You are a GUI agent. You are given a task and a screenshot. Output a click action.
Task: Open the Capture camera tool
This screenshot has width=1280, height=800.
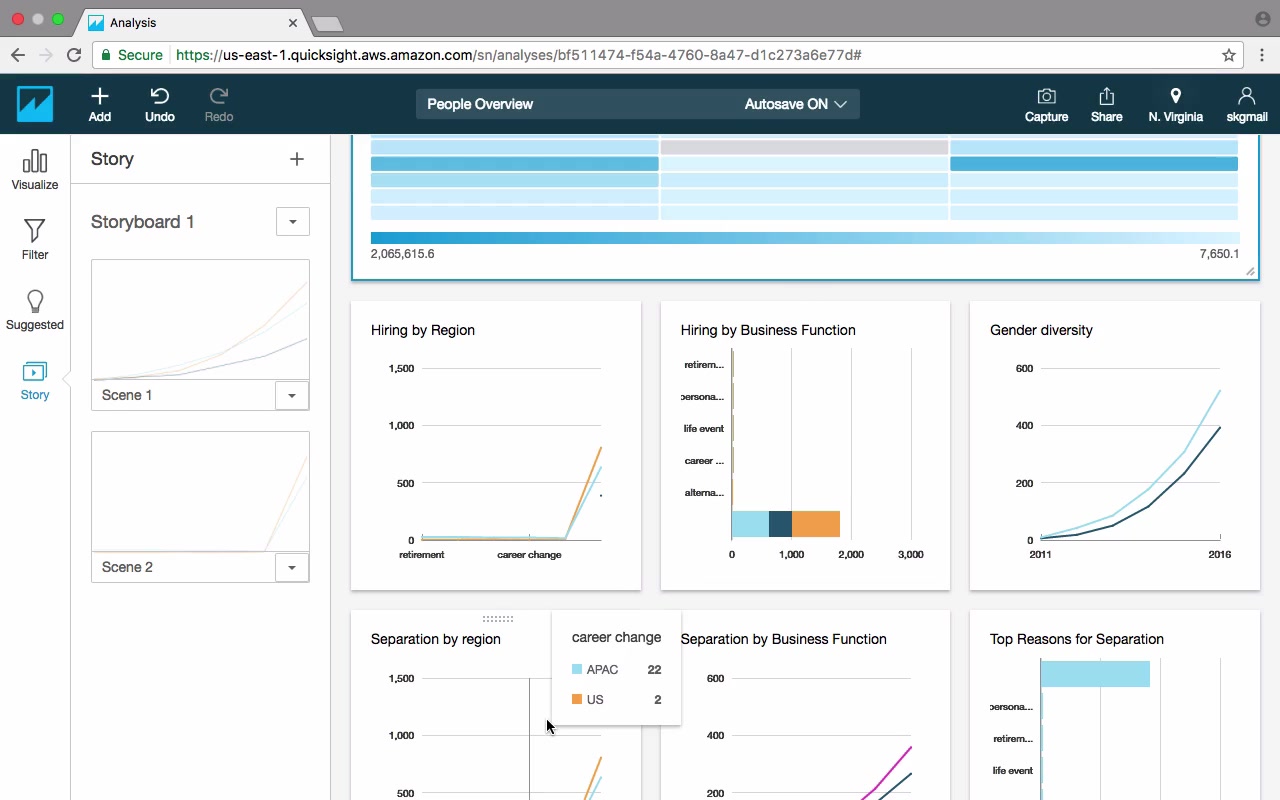click(1046, 104)
